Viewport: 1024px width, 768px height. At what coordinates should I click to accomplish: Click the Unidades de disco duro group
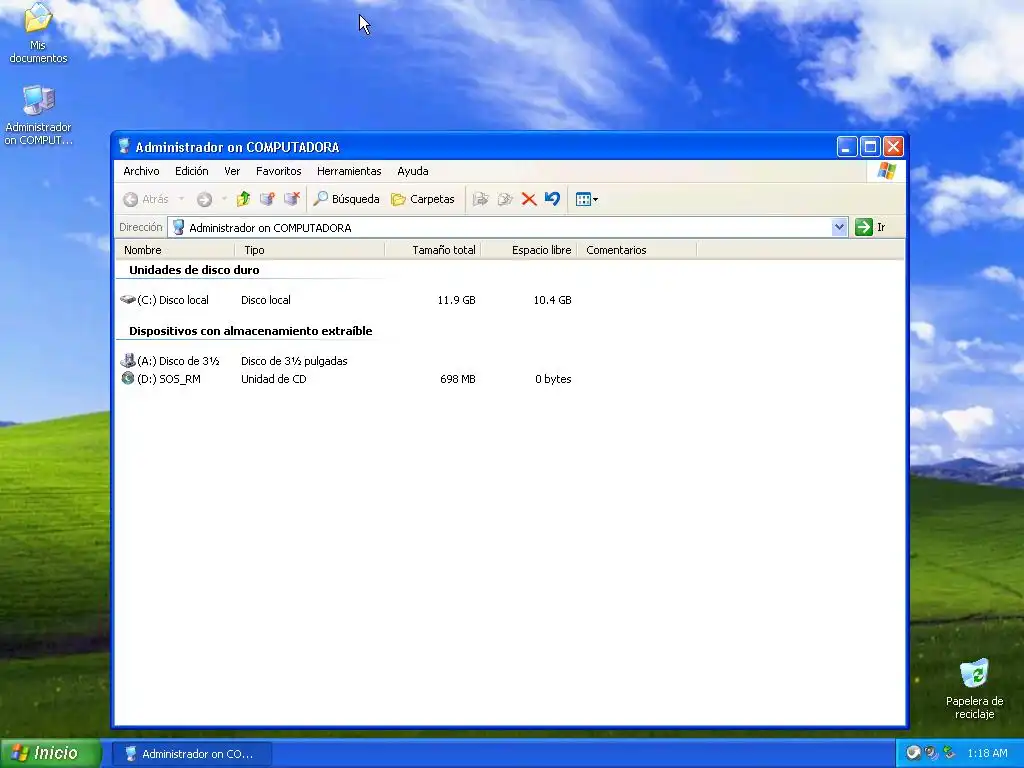pyautogui.click(x=194, y=270)
